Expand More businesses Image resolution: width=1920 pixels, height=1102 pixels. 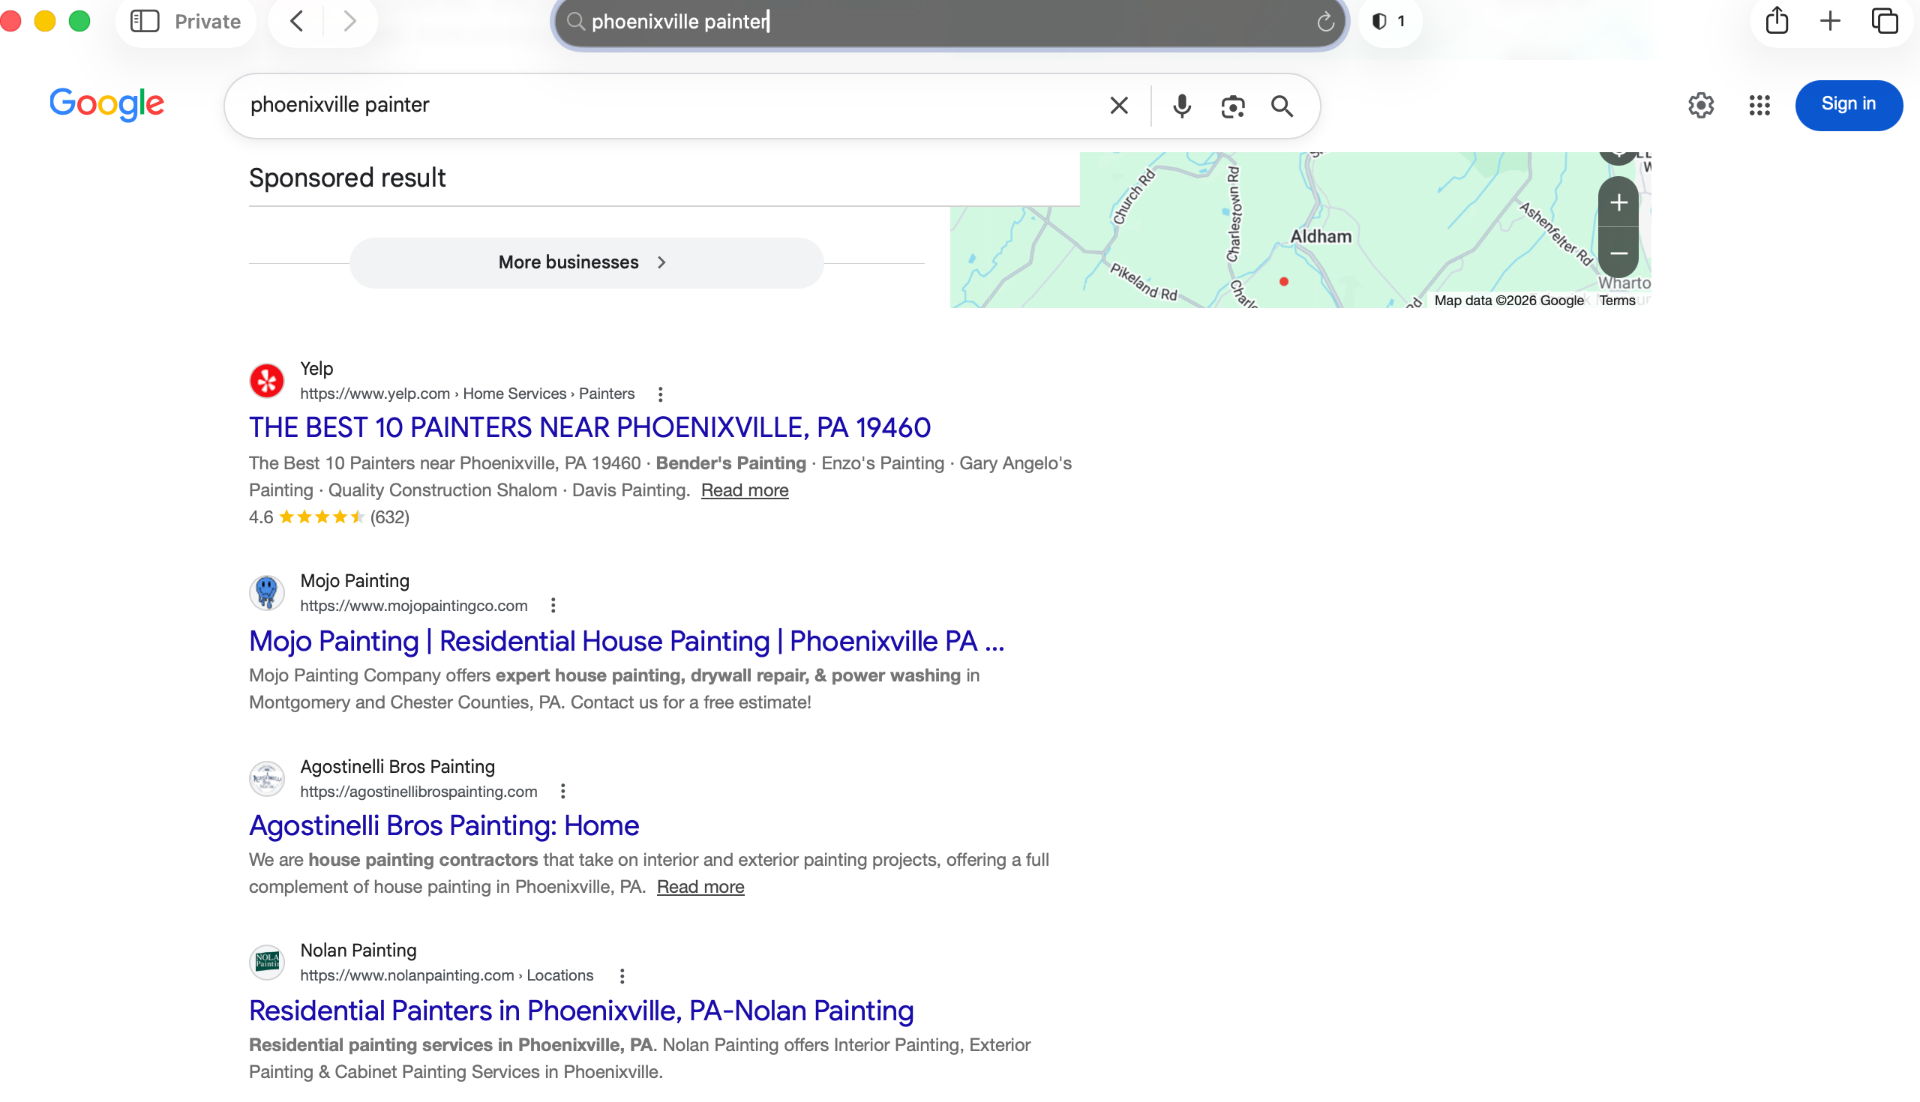point(586,262)
